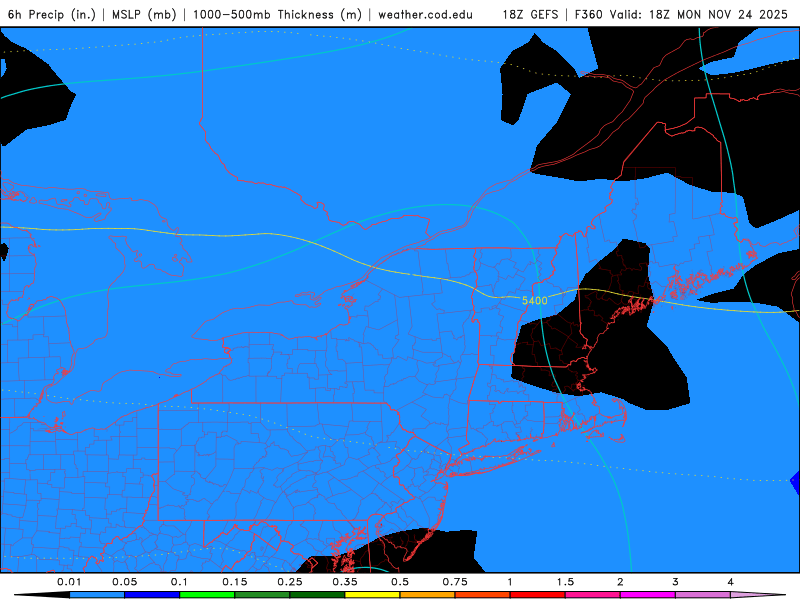
Task: Click the 0.15 legend value
Action: tap(235, 582)
